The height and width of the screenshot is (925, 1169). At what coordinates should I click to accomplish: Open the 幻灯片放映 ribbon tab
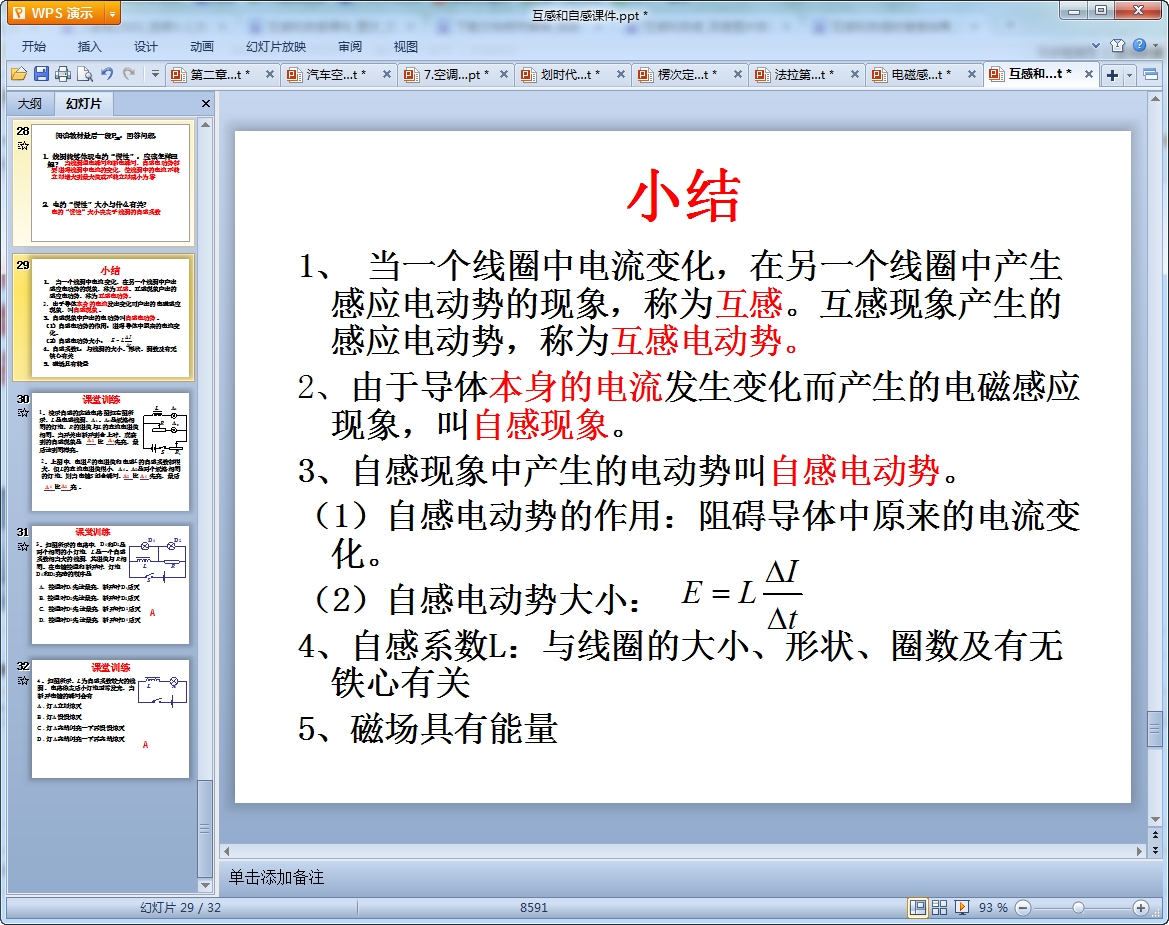(x=276, y=46)
